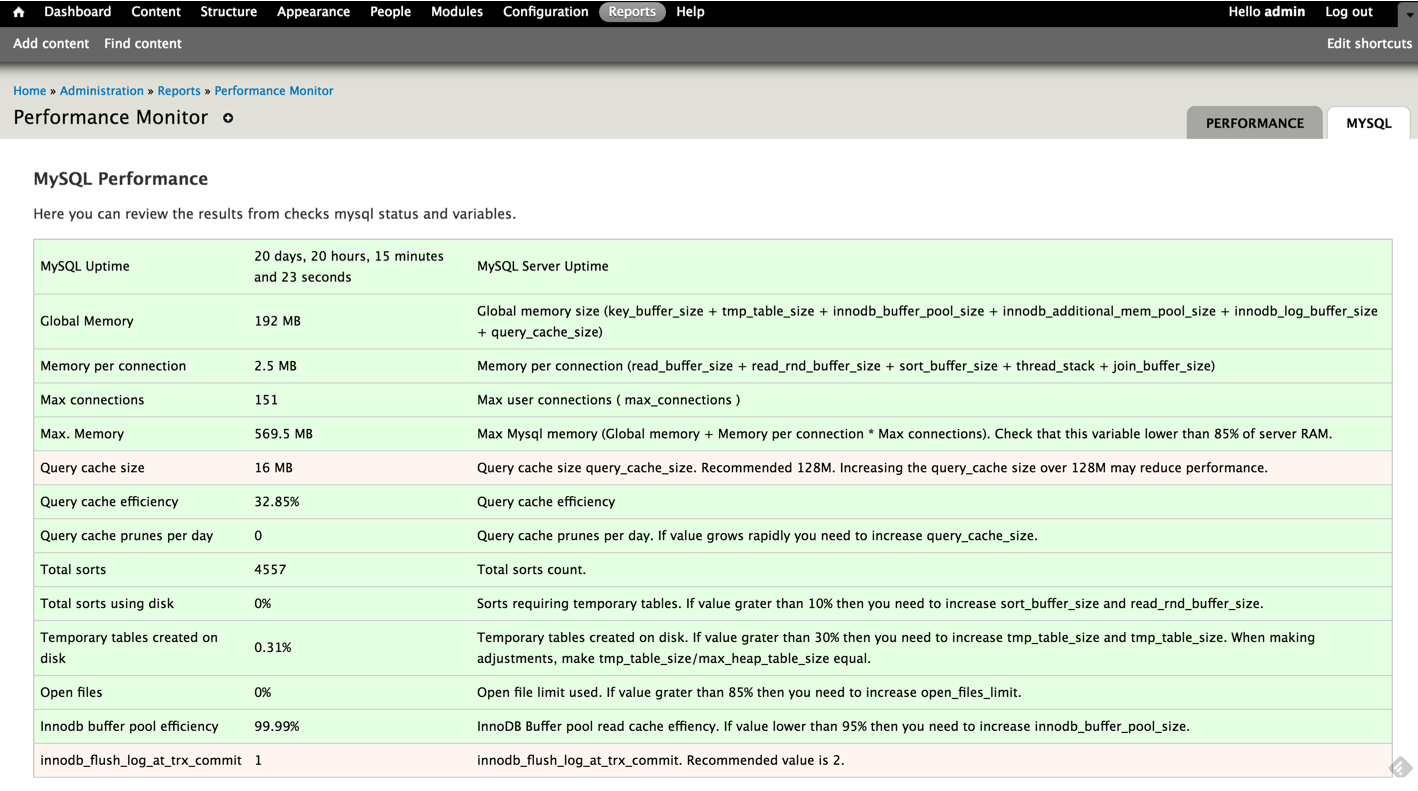Viewport: 1418px width, 791px height.
Task: Go to the Structure menu
Action: click(x=228, y=12)
